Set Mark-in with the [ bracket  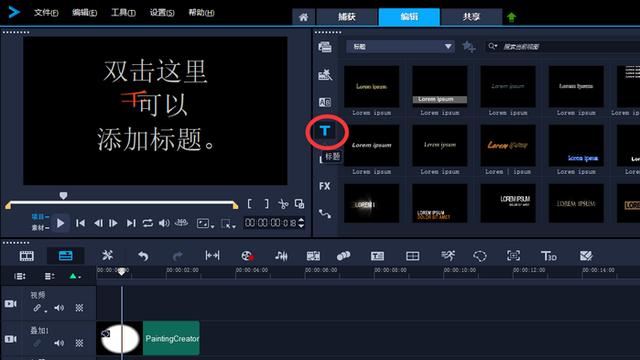[249, 204]
